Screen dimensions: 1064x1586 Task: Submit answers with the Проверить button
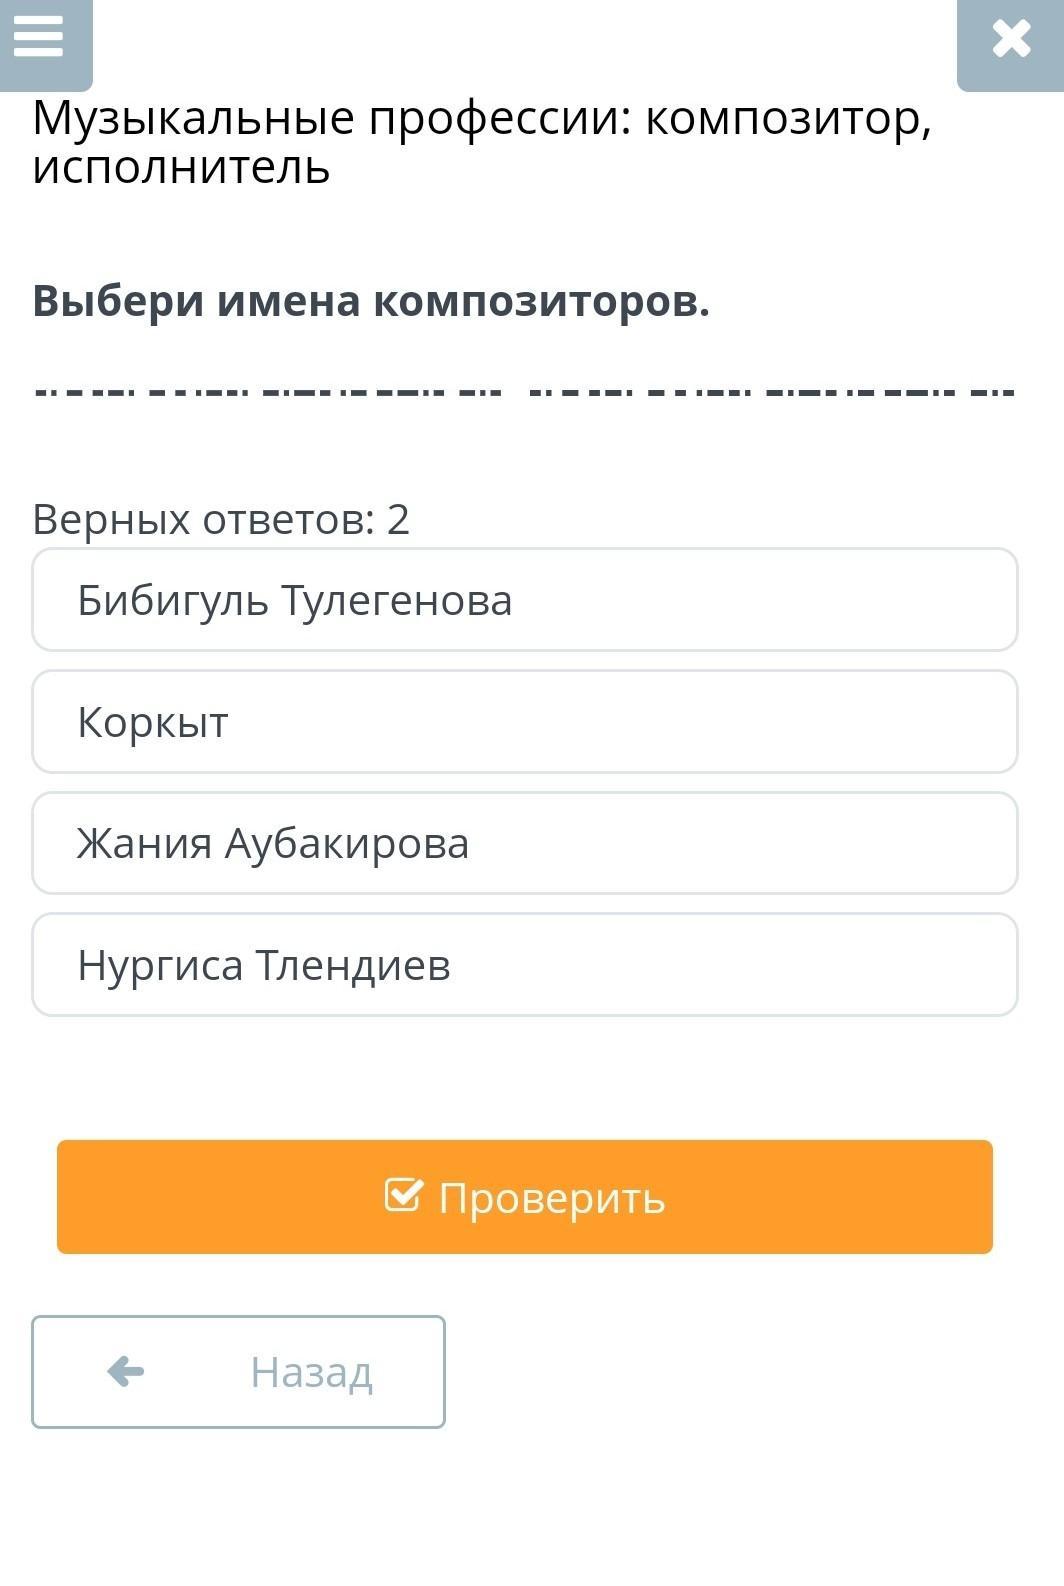(525, 1197)
